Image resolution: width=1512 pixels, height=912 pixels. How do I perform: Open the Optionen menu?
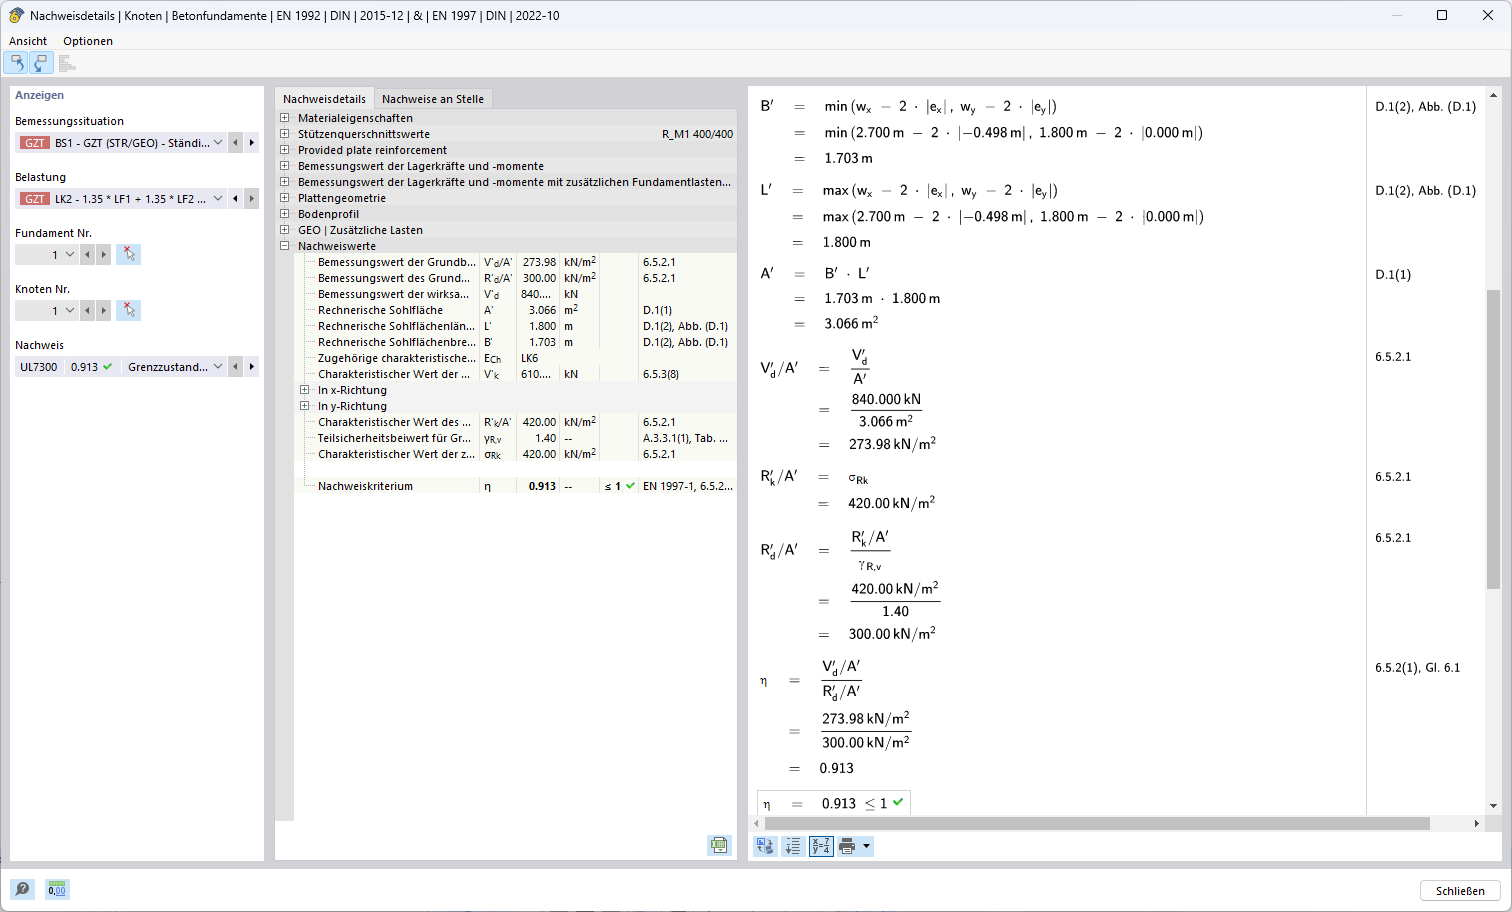[x=88, y=41]
